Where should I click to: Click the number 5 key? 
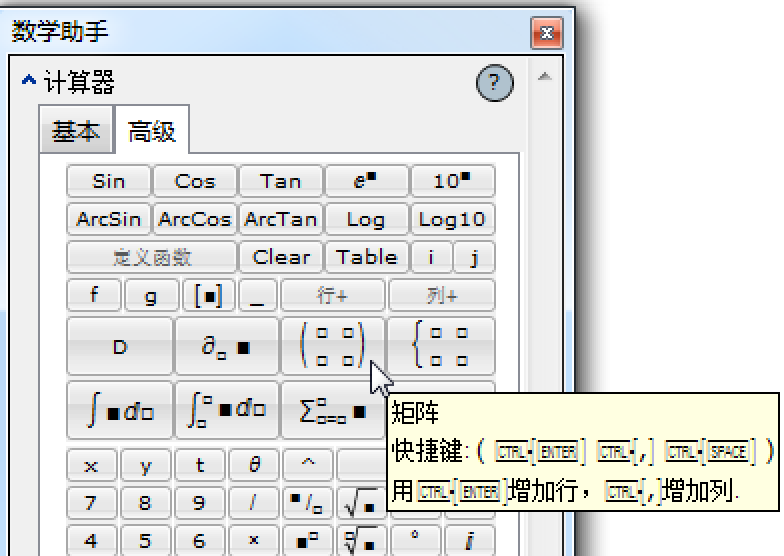[x=146, y=540]
